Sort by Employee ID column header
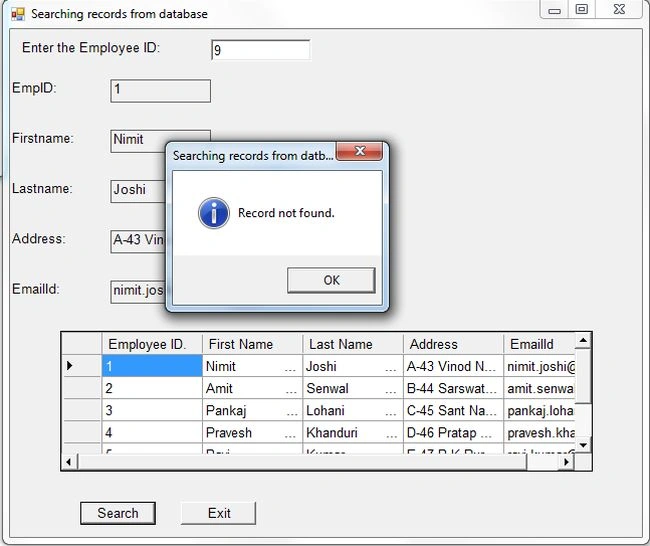Screen dimensions: 650x546 tap(152, 344)
